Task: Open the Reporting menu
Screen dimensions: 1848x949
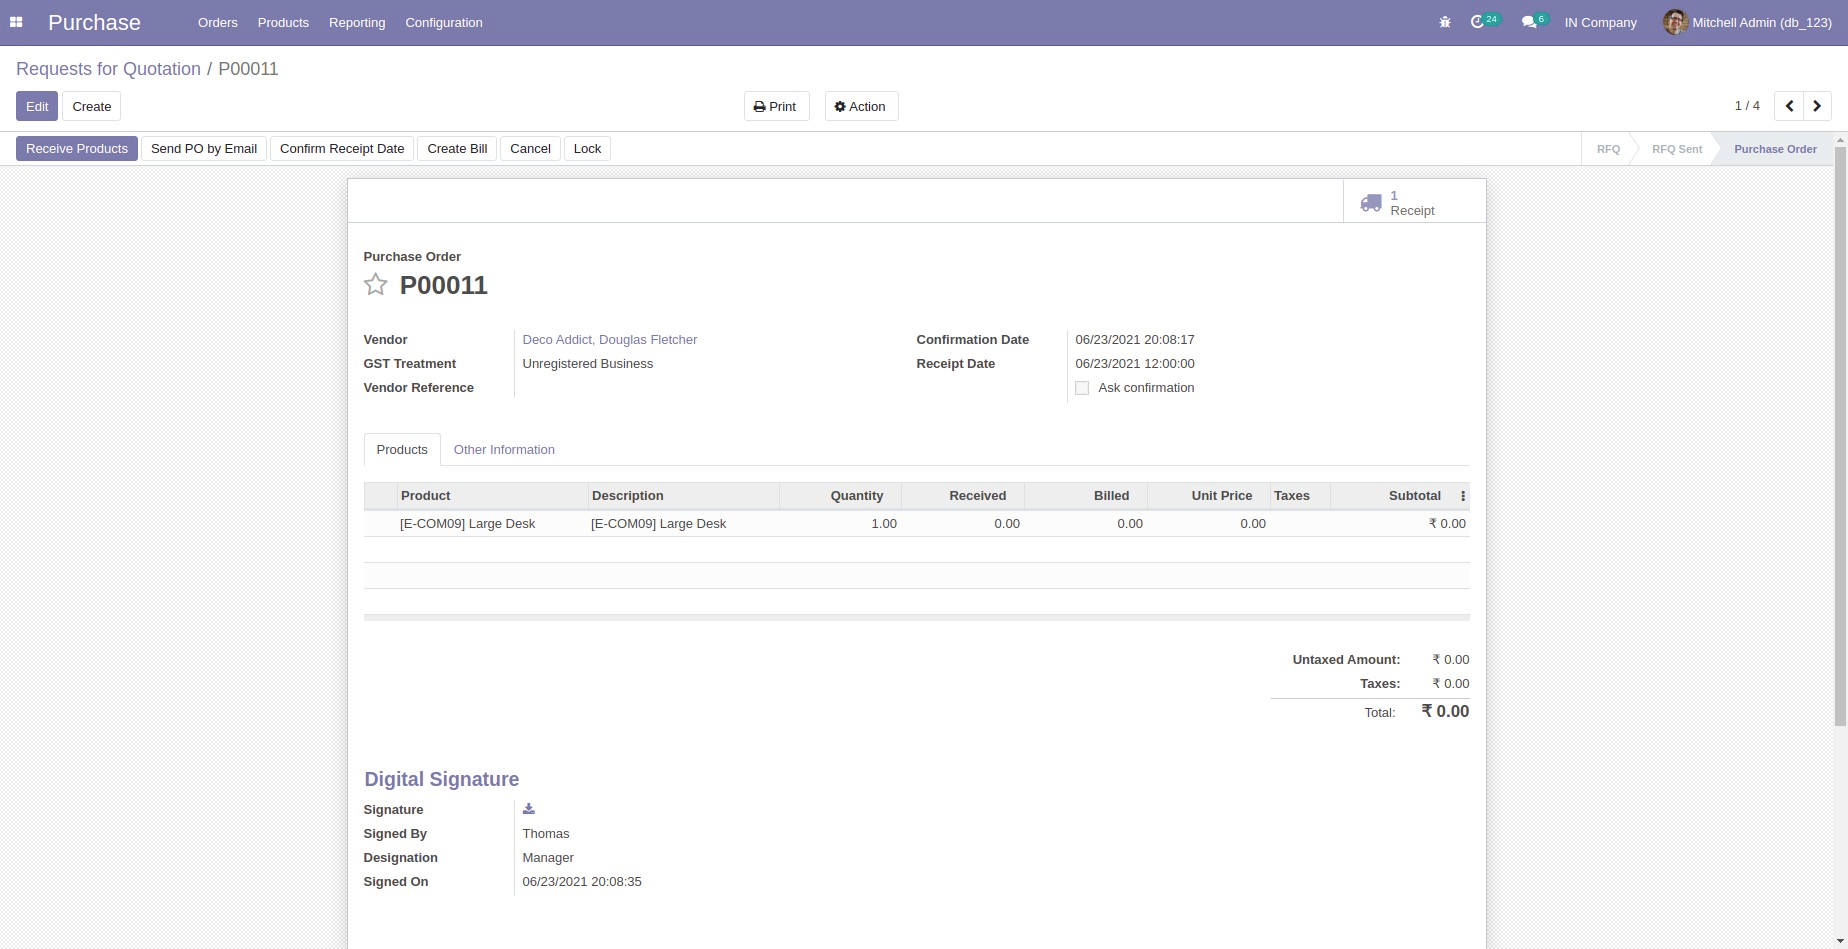Action: click(356, 22)
